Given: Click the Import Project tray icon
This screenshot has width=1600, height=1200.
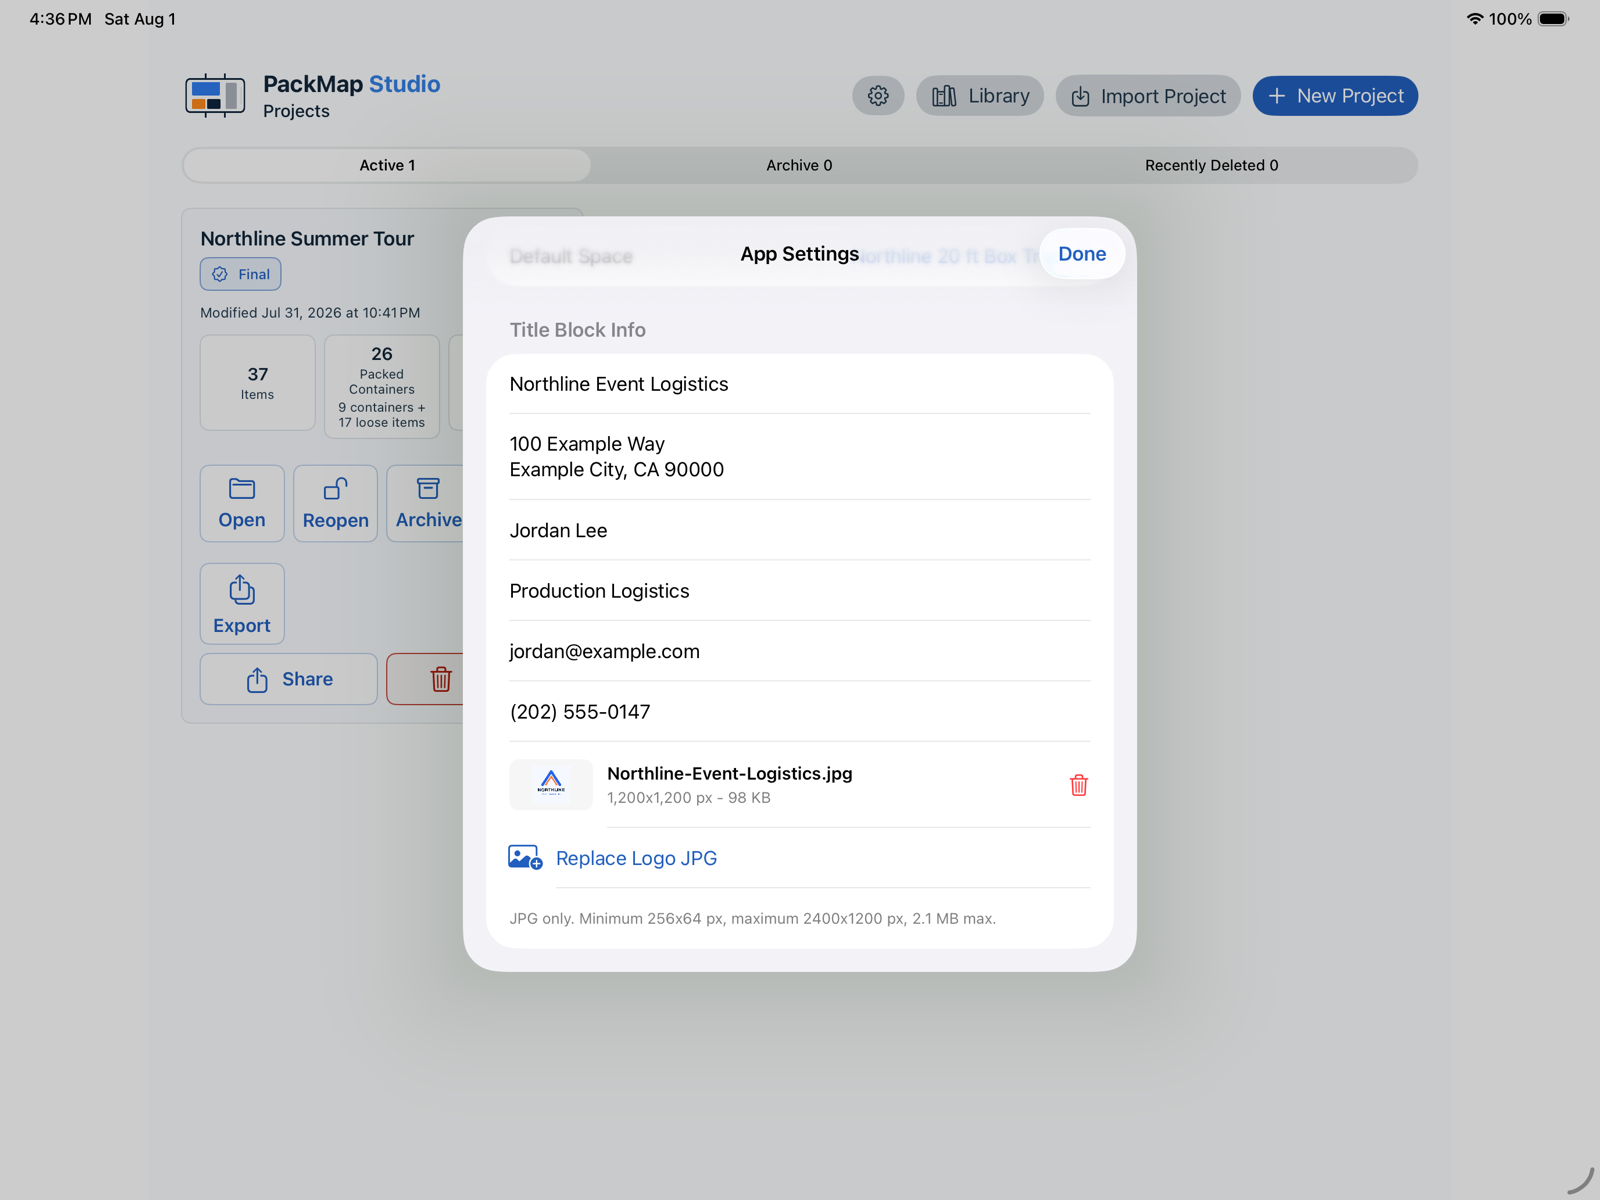Looking at the screenshot, I should [x=1080, y=97].
